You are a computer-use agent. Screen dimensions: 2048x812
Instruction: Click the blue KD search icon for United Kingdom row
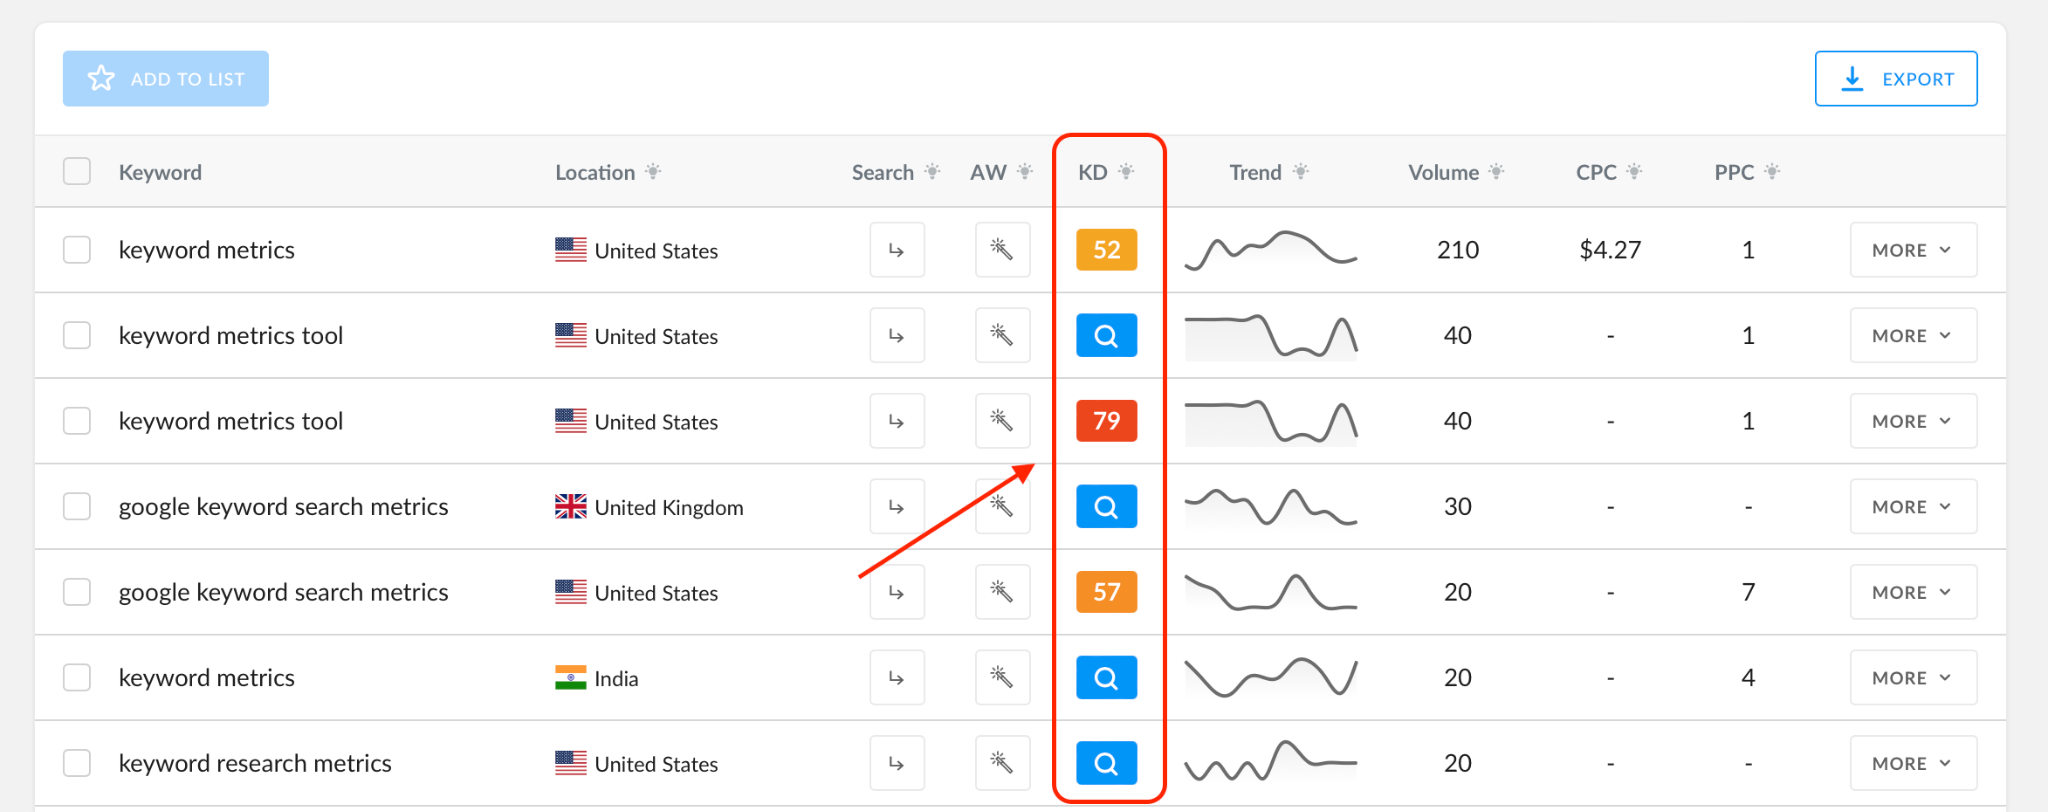tap(1106, 506)
